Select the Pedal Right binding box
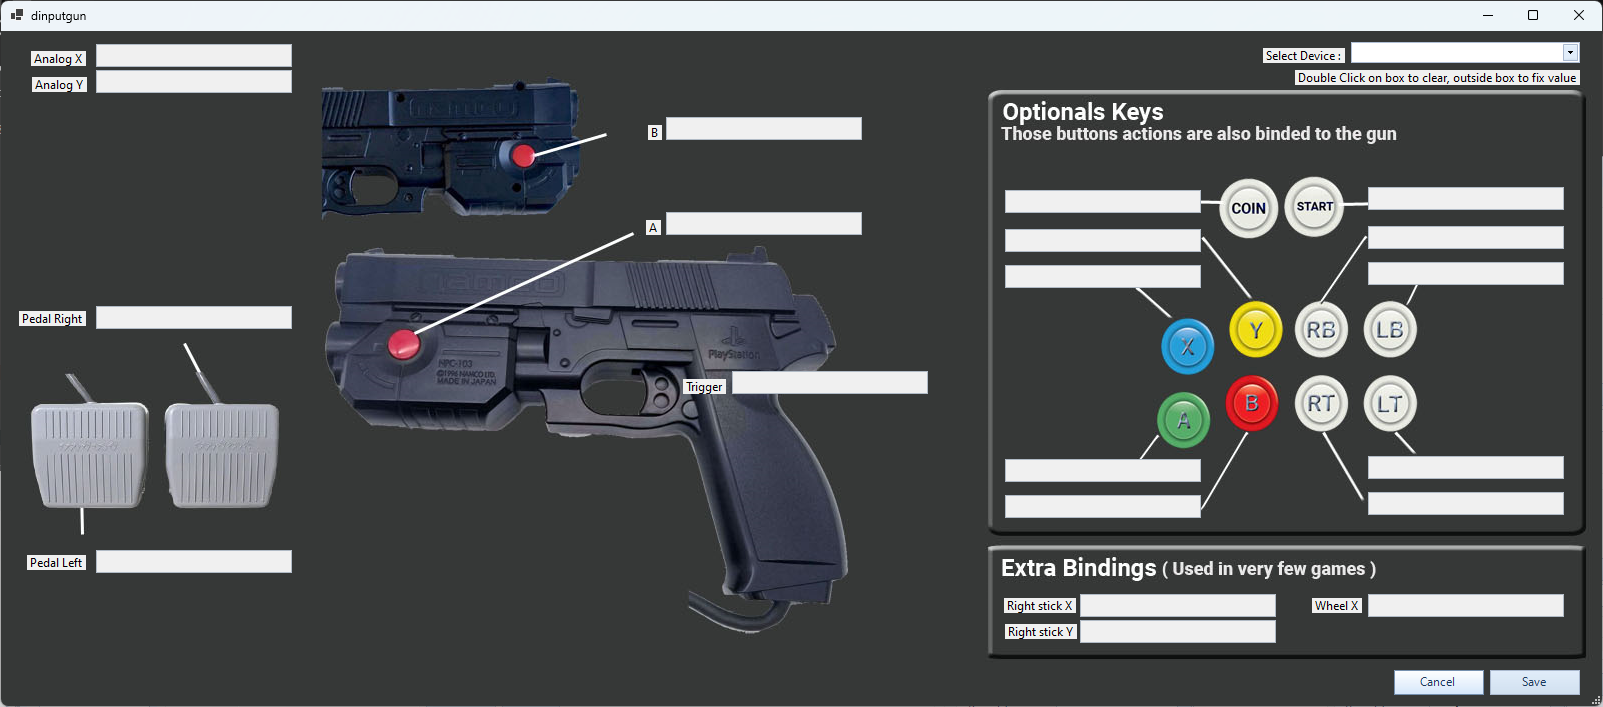Viewport: 1603px width, 707px height. pyautogui.click(x=194, y=318)
